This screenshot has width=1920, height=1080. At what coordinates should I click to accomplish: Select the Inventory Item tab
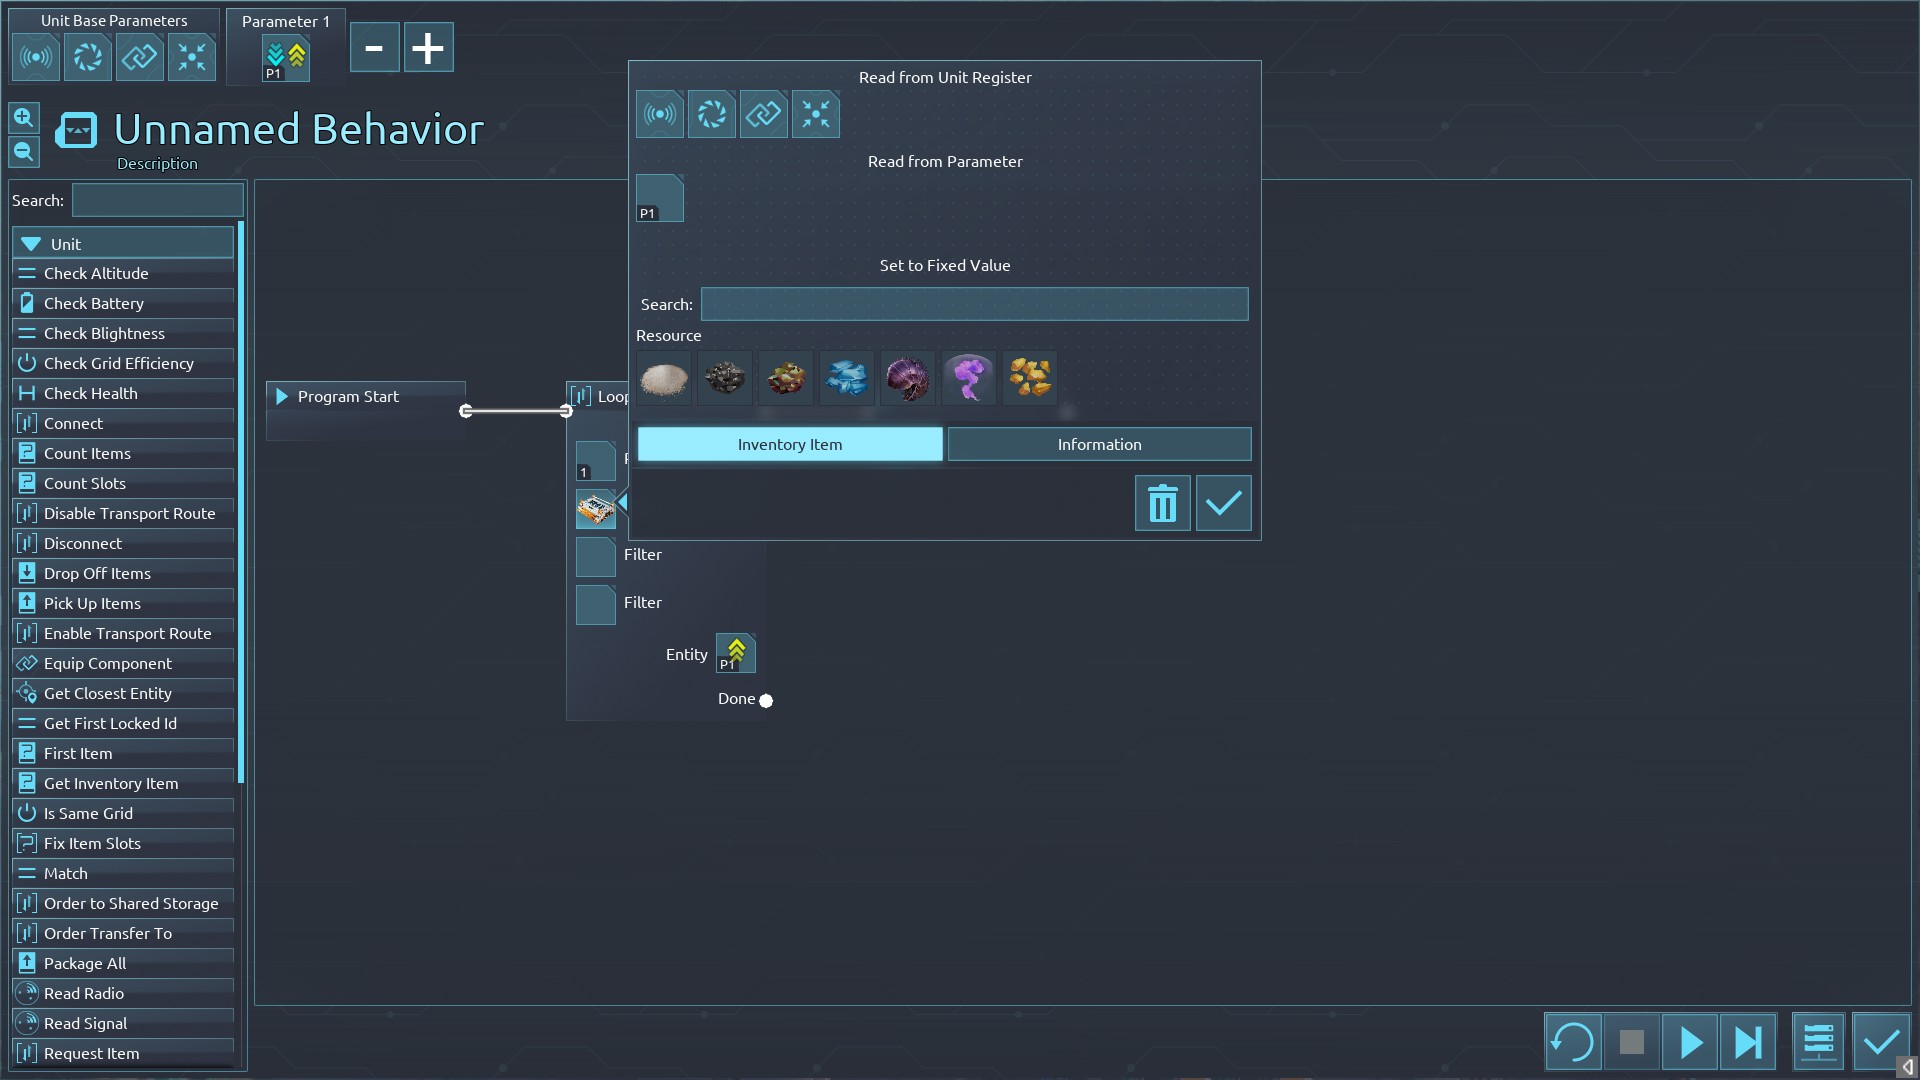[789, 444]
